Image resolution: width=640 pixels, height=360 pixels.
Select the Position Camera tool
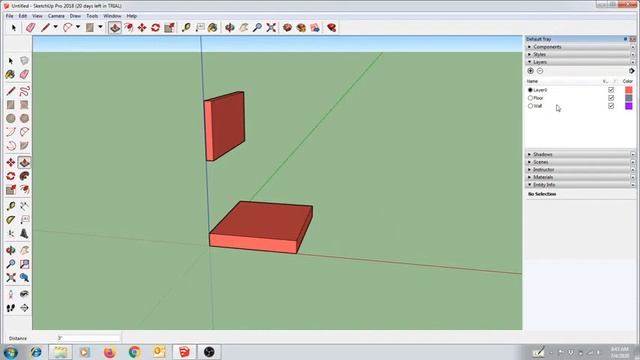pyautogui.click(x=11, y=294)
